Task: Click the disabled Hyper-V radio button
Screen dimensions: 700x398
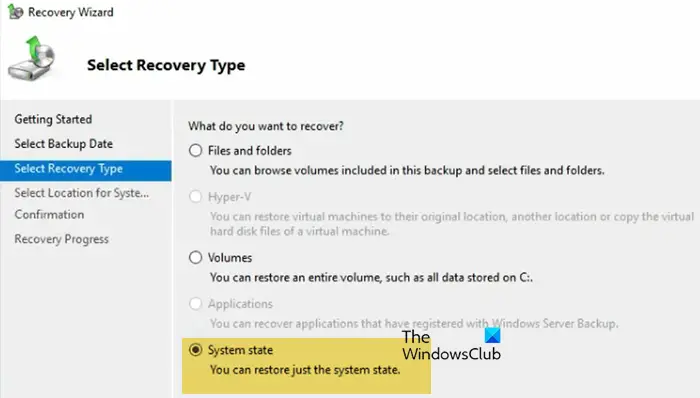Action: tap(196, 197)
